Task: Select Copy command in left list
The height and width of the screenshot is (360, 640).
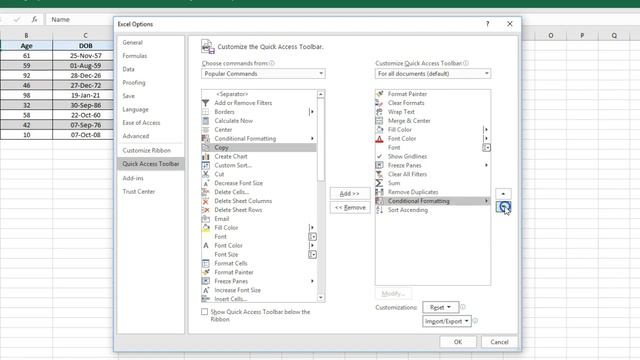Action: coord(259,147)
